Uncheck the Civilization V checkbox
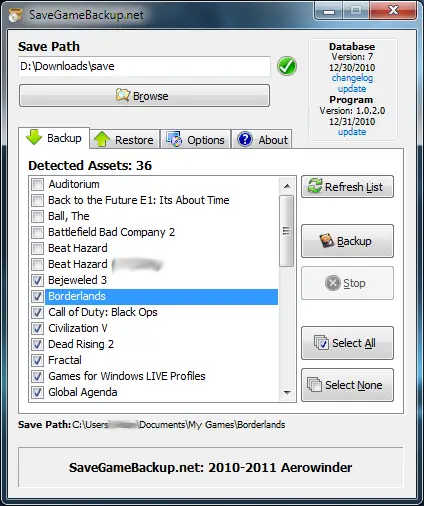The height and width of the screenshot is (506, 424). coord(37,328)
